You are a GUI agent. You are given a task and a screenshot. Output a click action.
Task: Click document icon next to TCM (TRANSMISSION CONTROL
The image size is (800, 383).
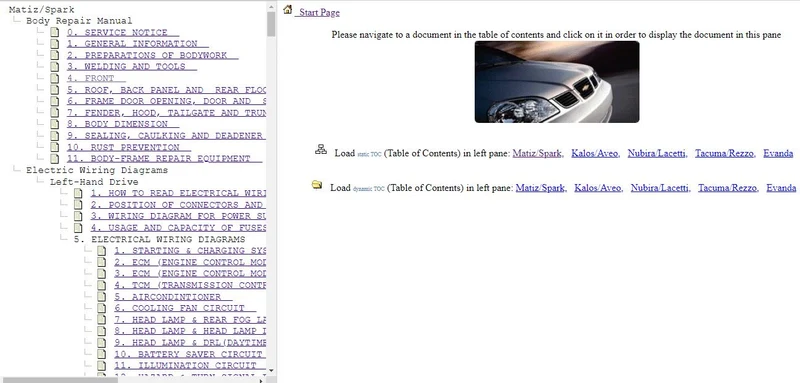coord(102,285)
